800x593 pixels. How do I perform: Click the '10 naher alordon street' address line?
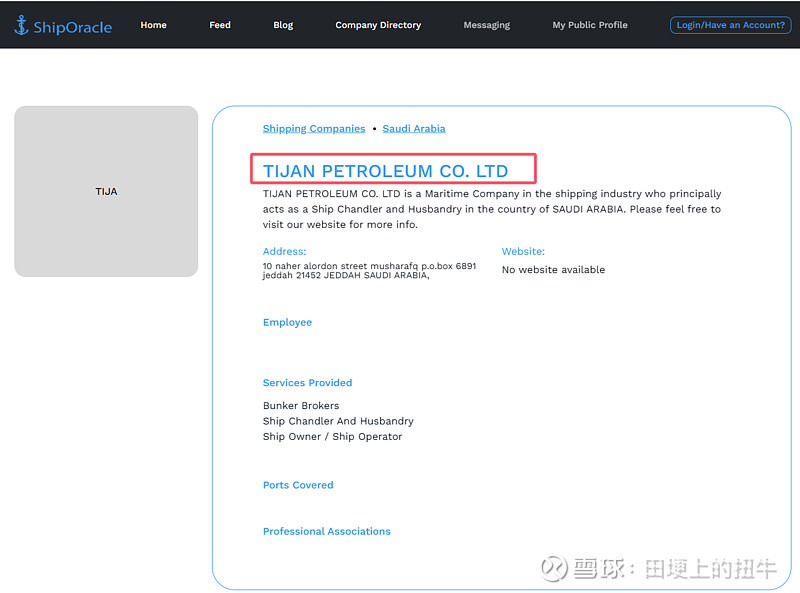[369, 266]
